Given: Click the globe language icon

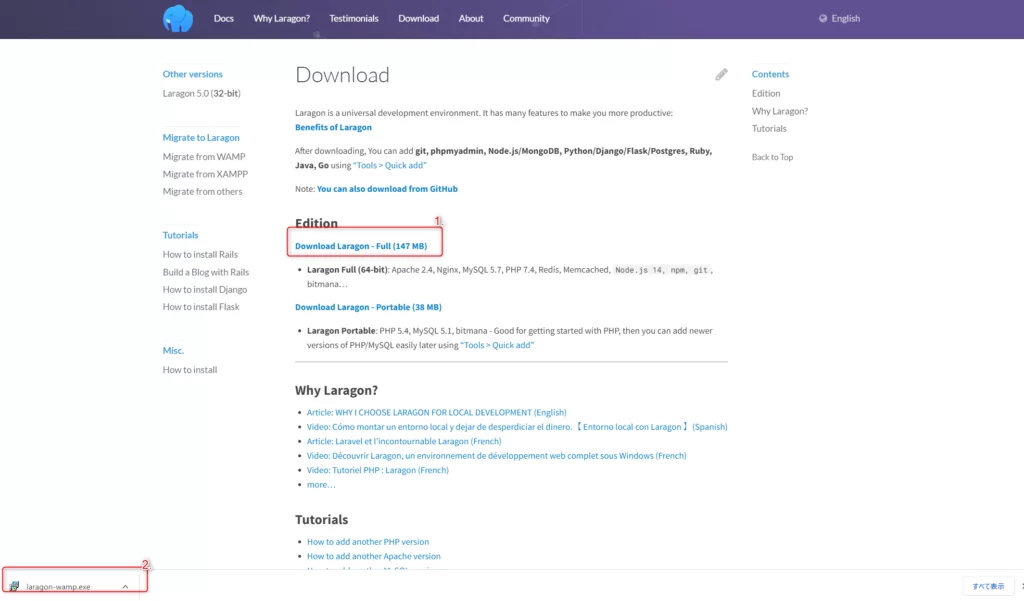Looking at the screenshot, I should click(x=823, y=18).
